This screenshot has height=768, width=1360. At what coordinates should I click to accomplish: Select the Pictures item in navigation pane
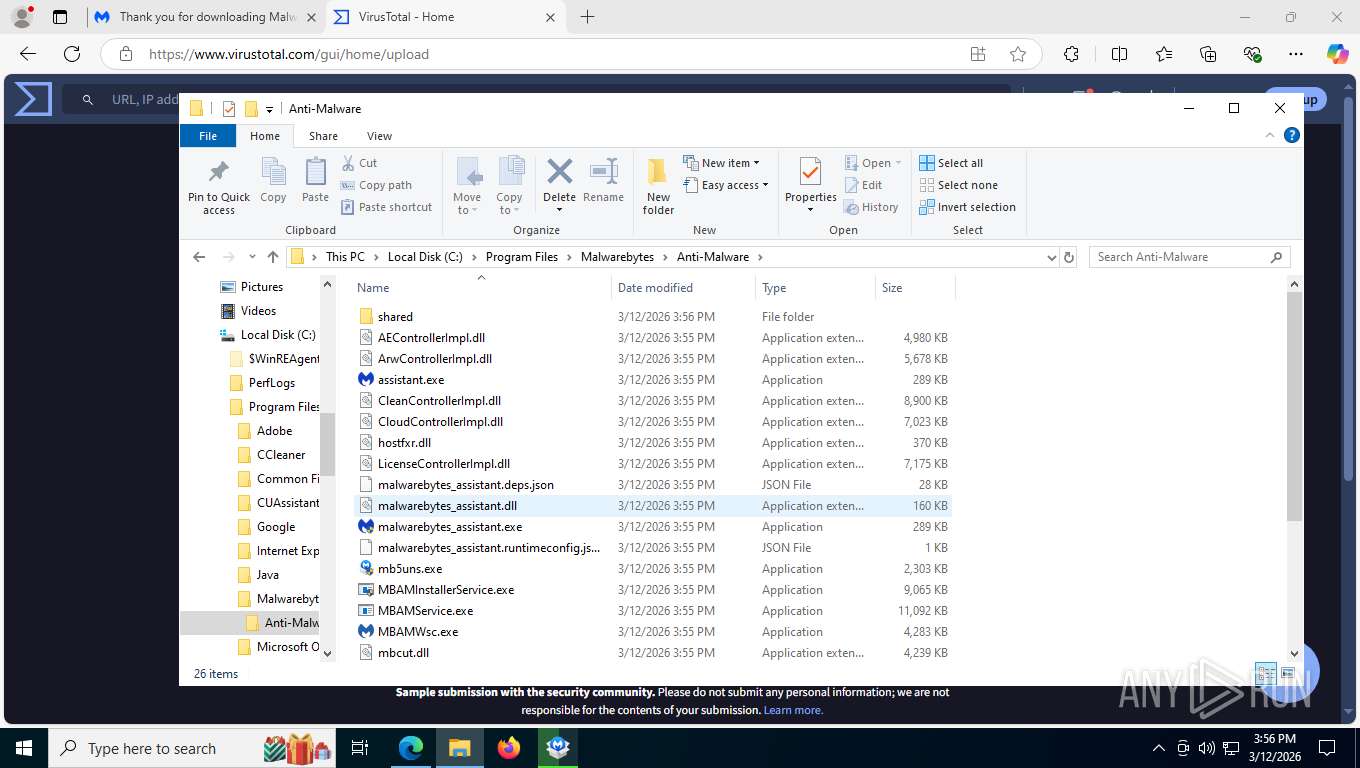[262, 287]
